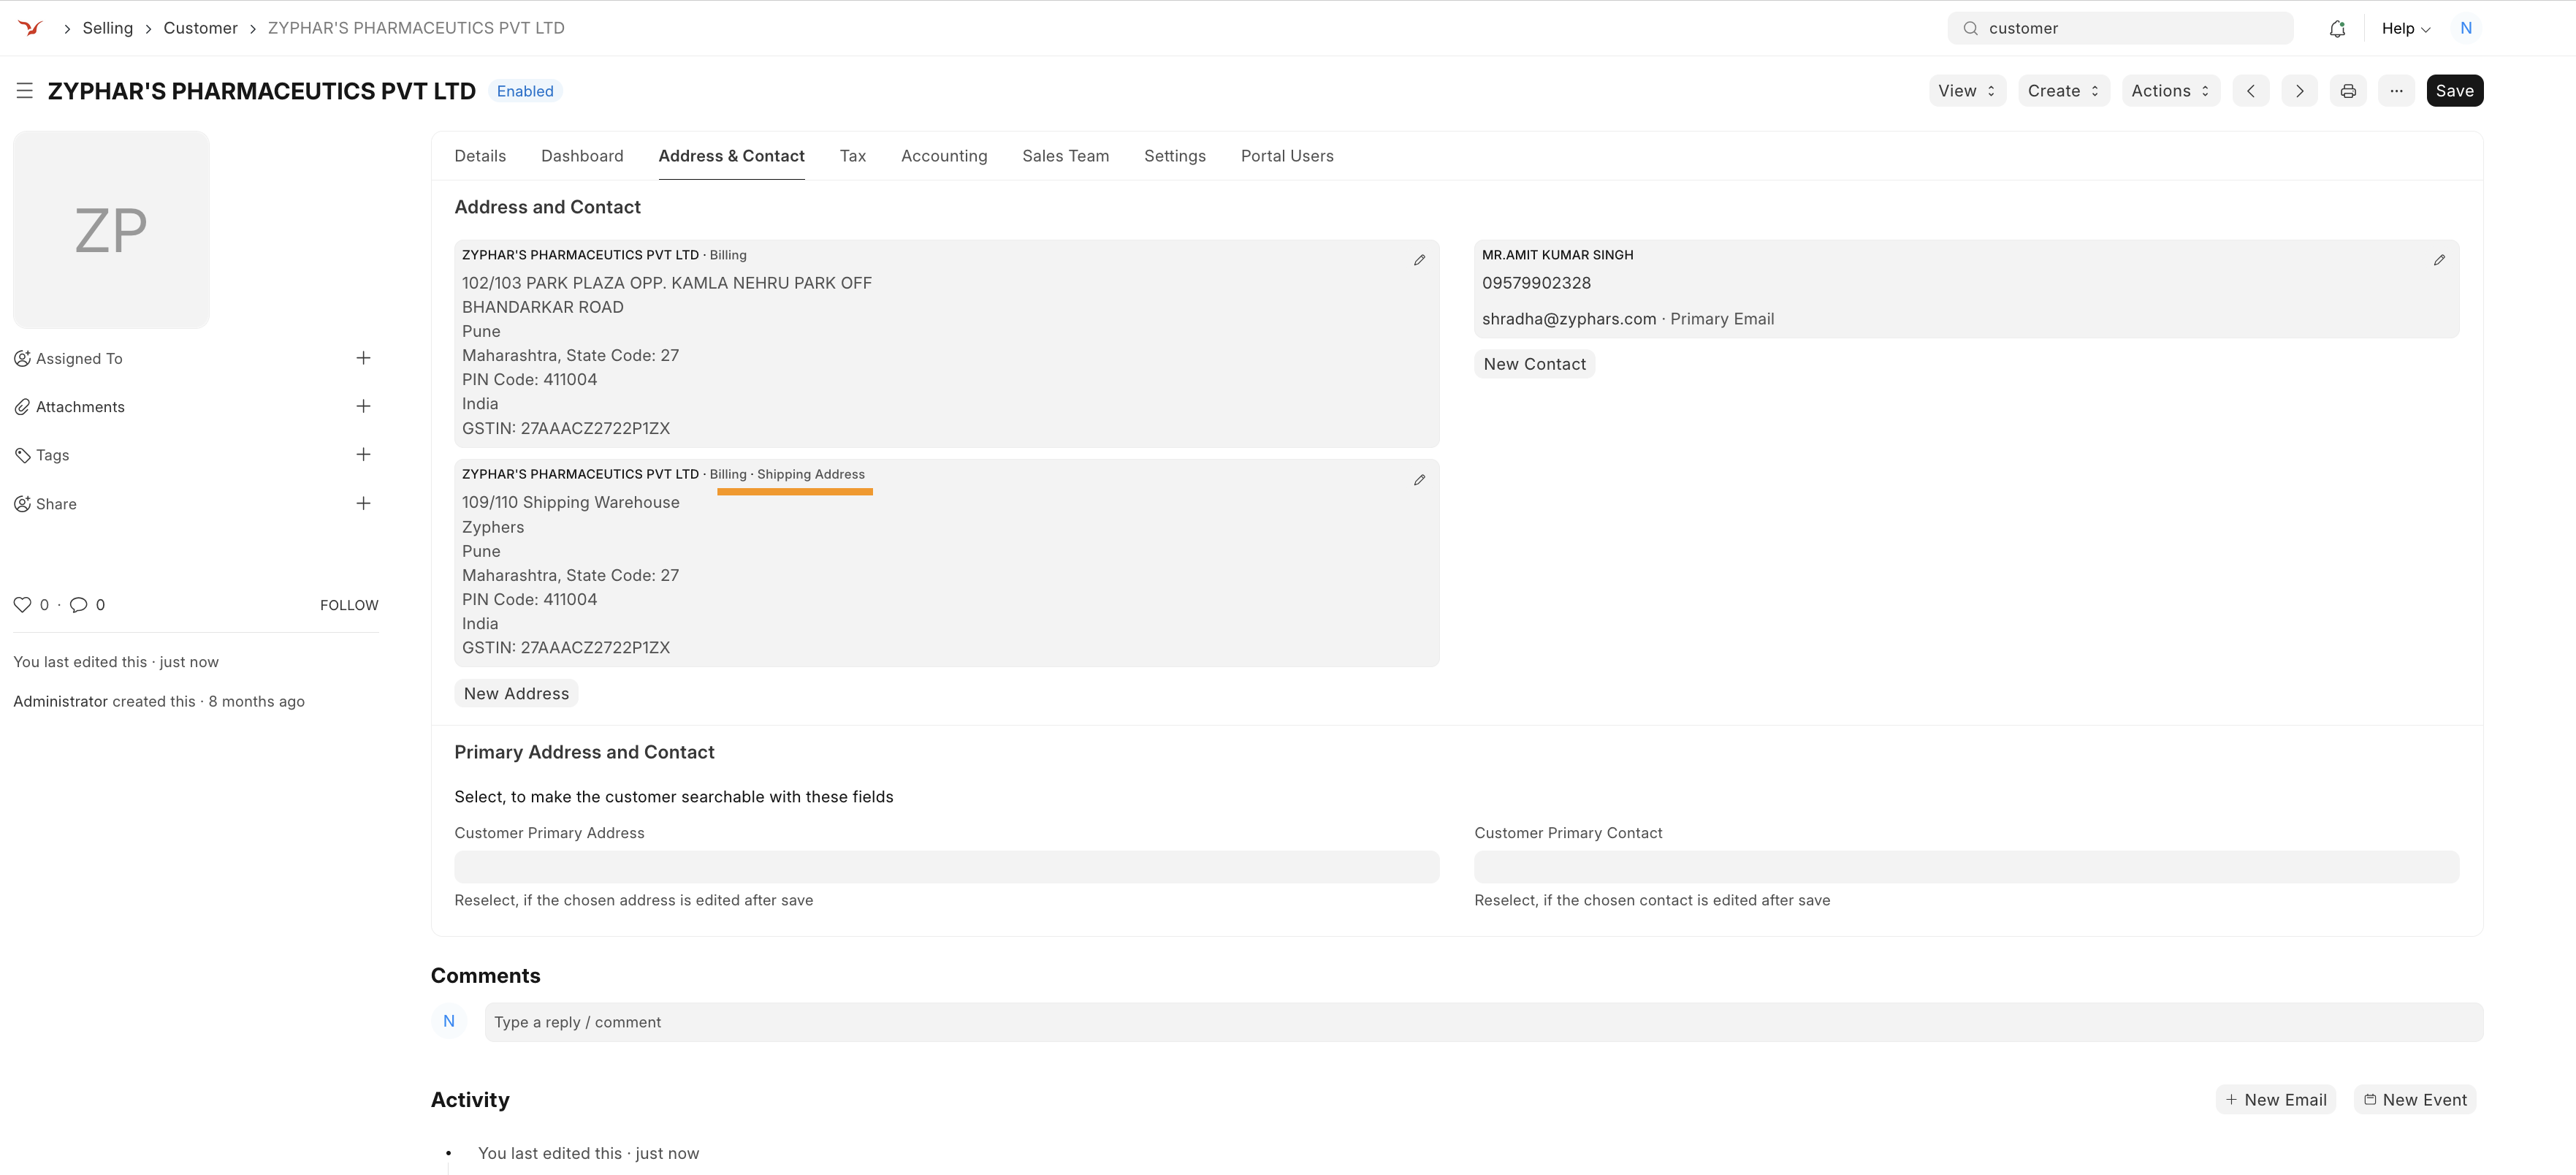This screenshot has width=2576, height=1175.
Task: Edit the 102/103 Park Plaza billing address
Action: (x=1419, y=260)
